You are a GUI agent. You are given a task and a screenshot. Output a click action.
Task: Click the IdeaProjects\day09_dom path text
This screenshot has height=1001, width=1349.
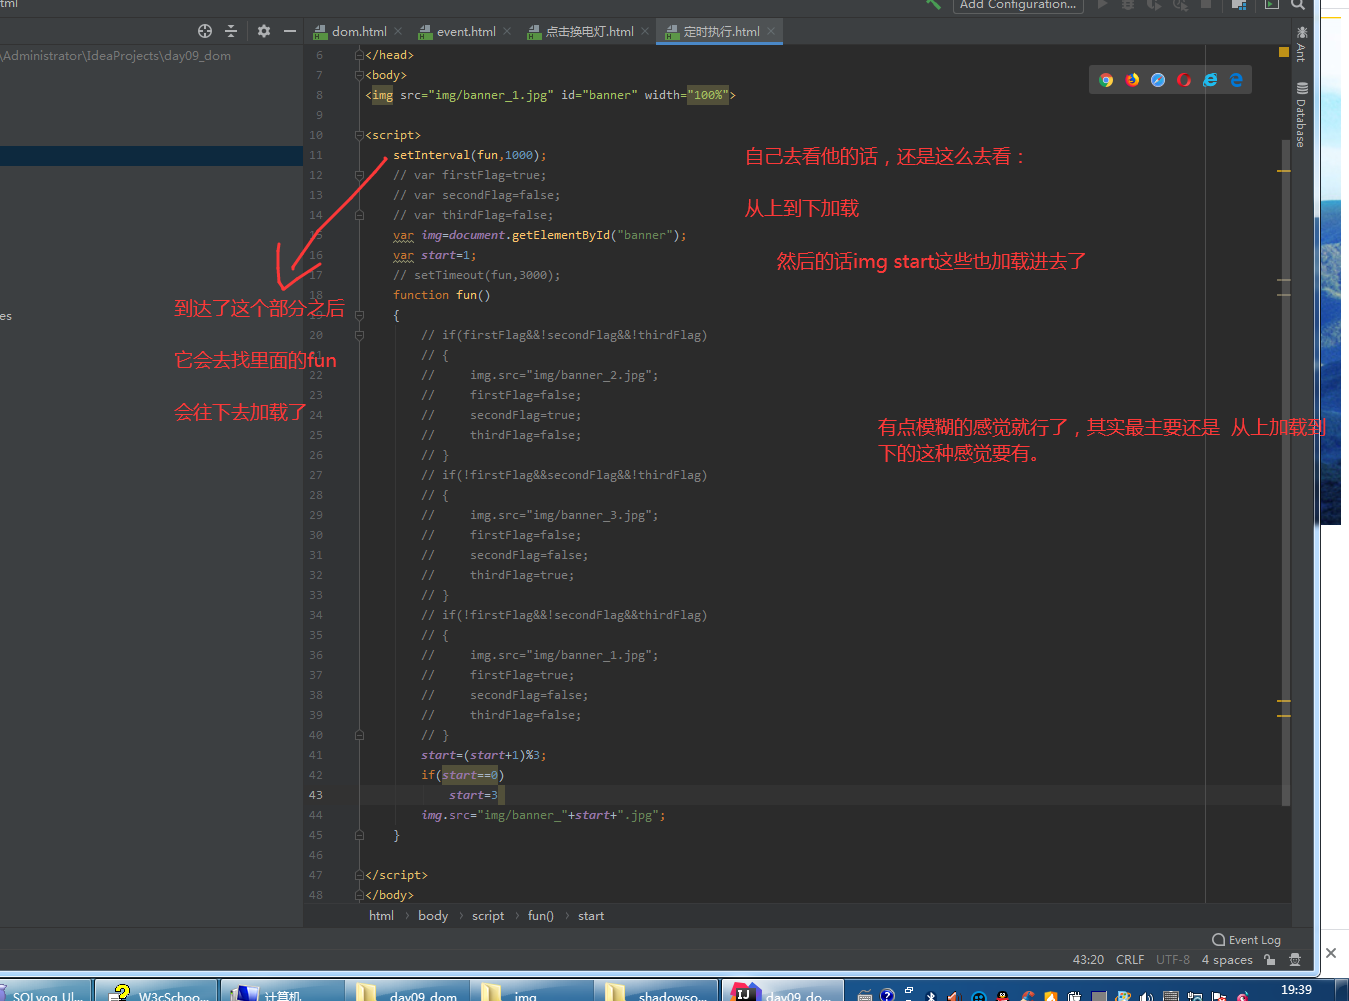tap(159, 56)
